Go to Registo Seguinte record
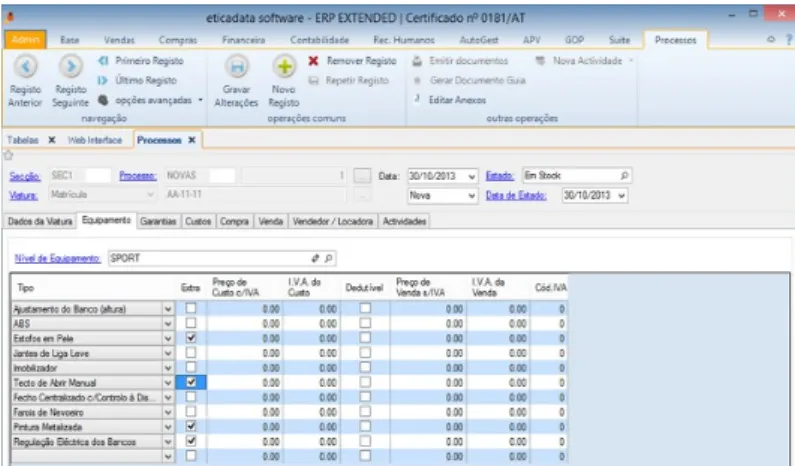This screenshot has width=795, height=466. tap(70, 81)
